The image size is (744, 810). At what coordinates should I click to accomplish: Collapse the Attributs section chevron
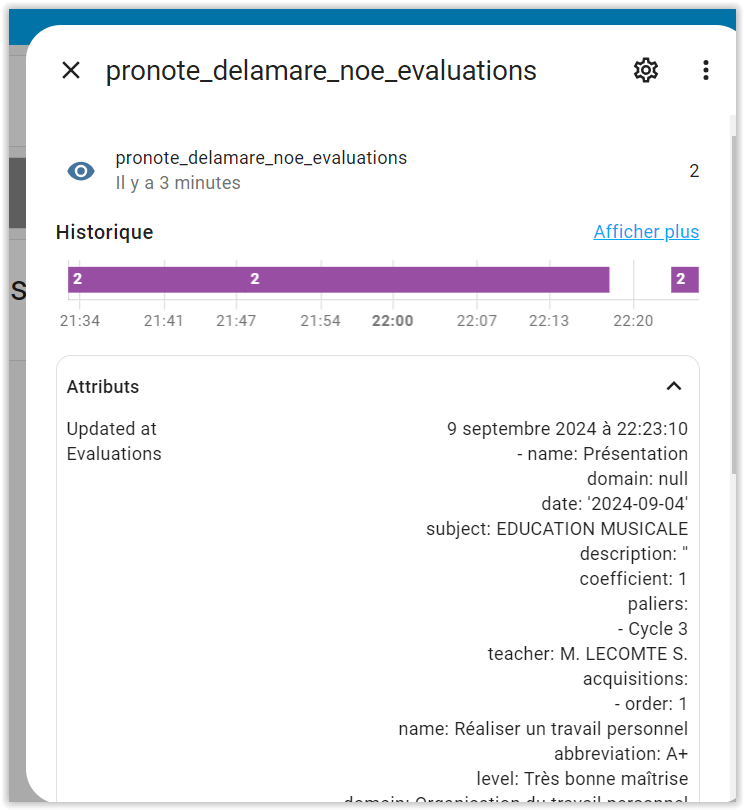coord(674,386)
